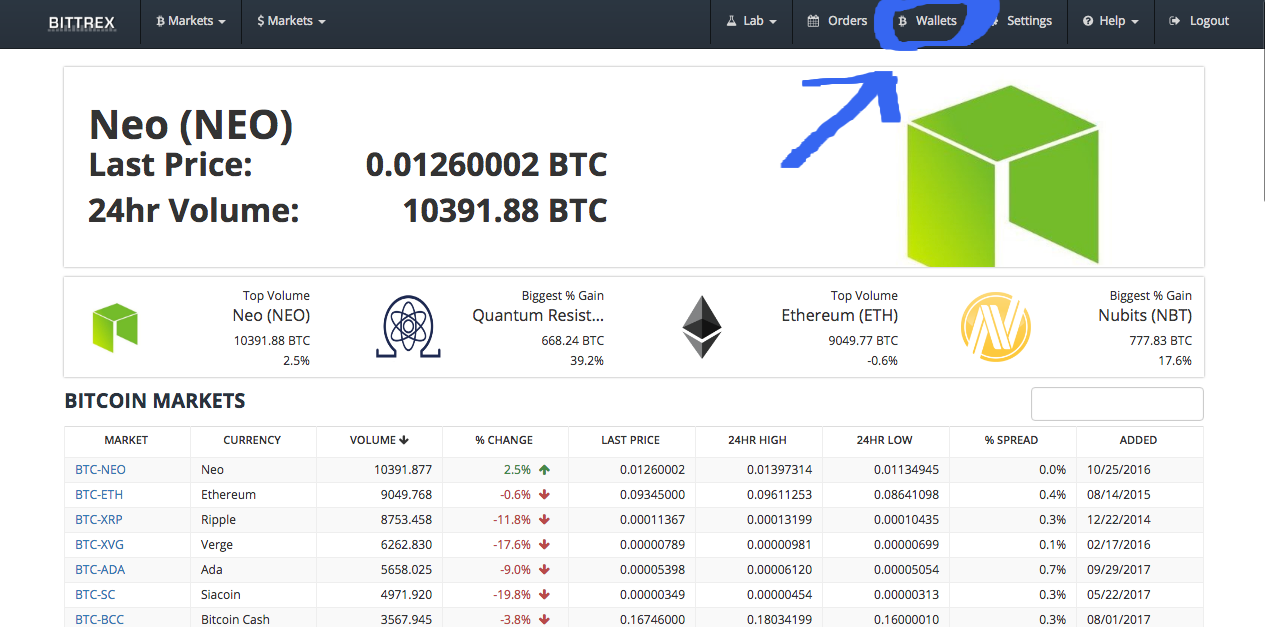The height and width of the screenshot is (627, 1265).
Task: Click the Neo (NEO) heading title
Action: 191,124
